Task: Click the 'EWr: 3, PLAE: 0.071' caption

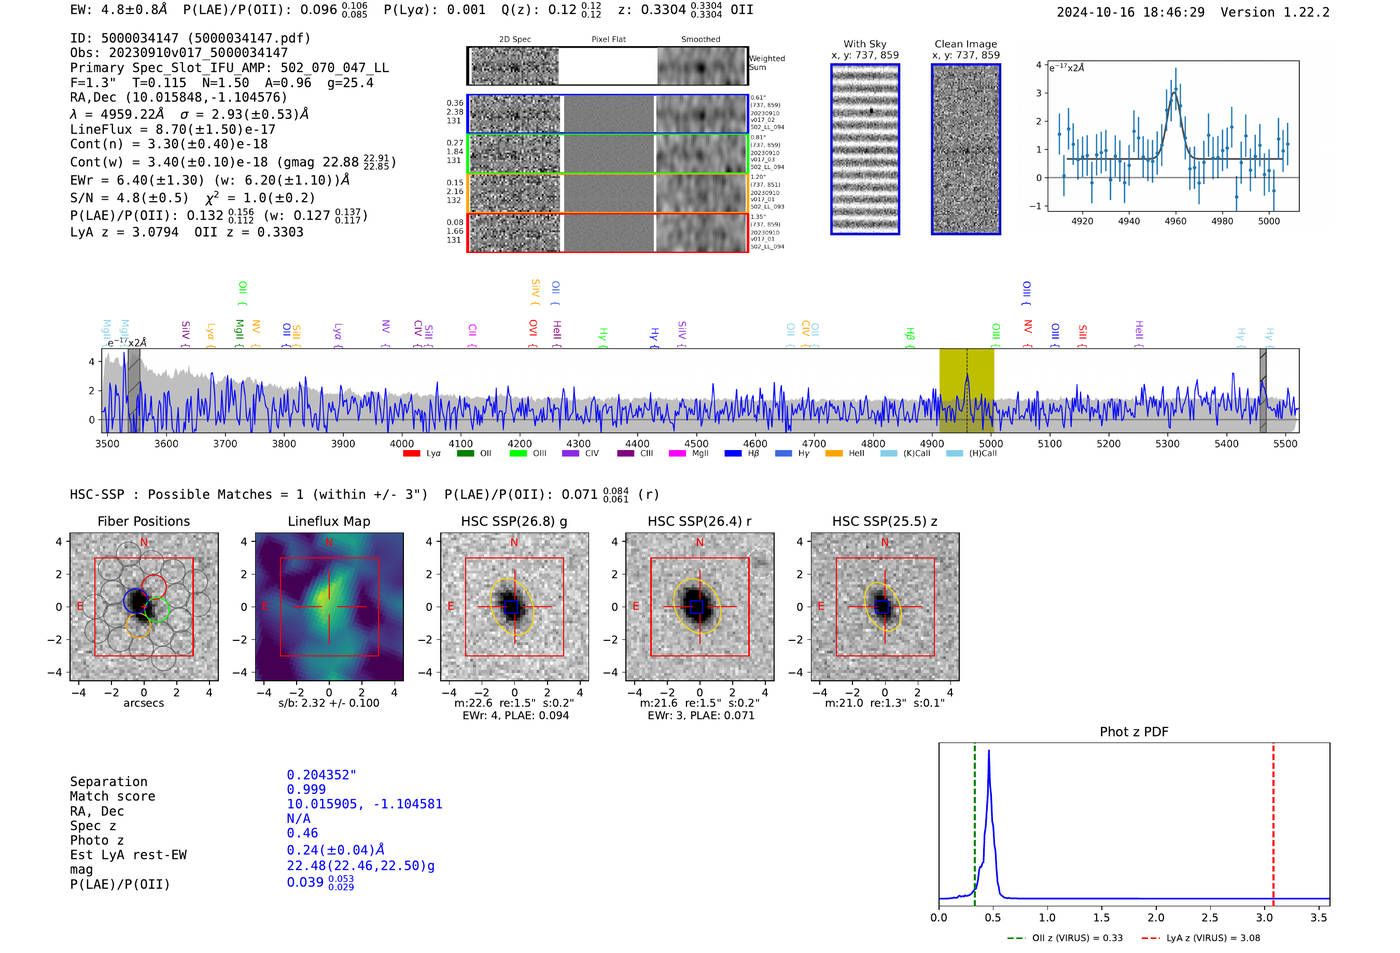Action: tap(701, 715)
